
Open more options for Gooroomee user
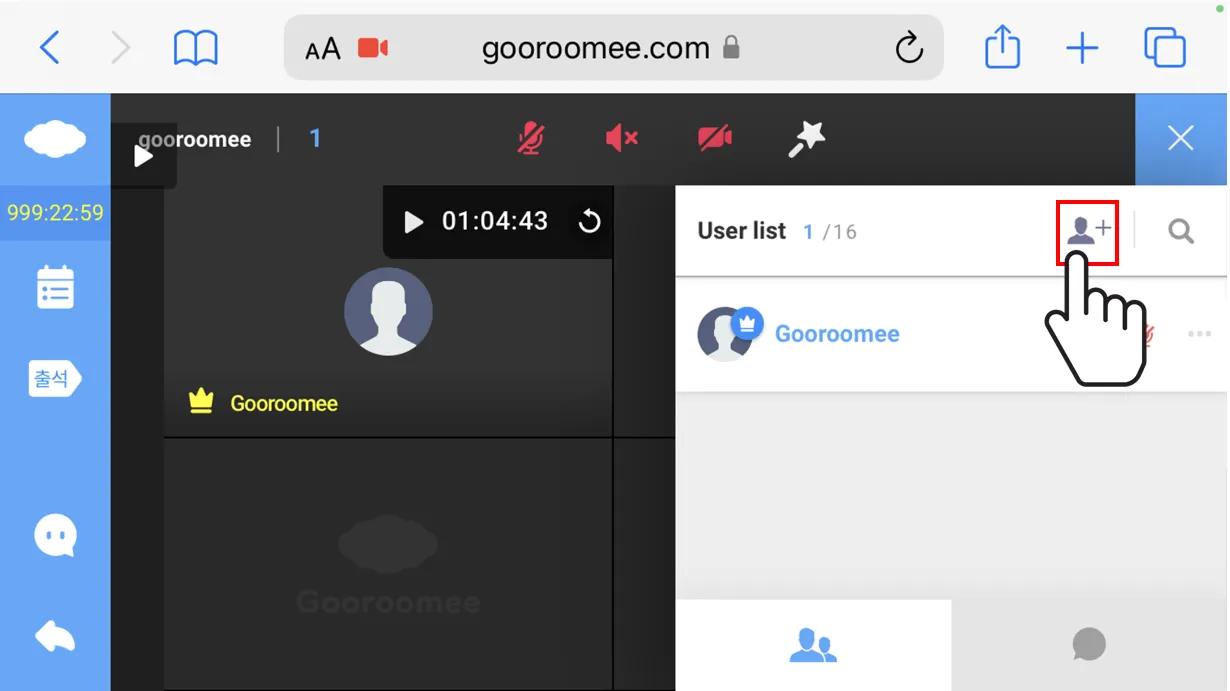[x=1199, y=334]
